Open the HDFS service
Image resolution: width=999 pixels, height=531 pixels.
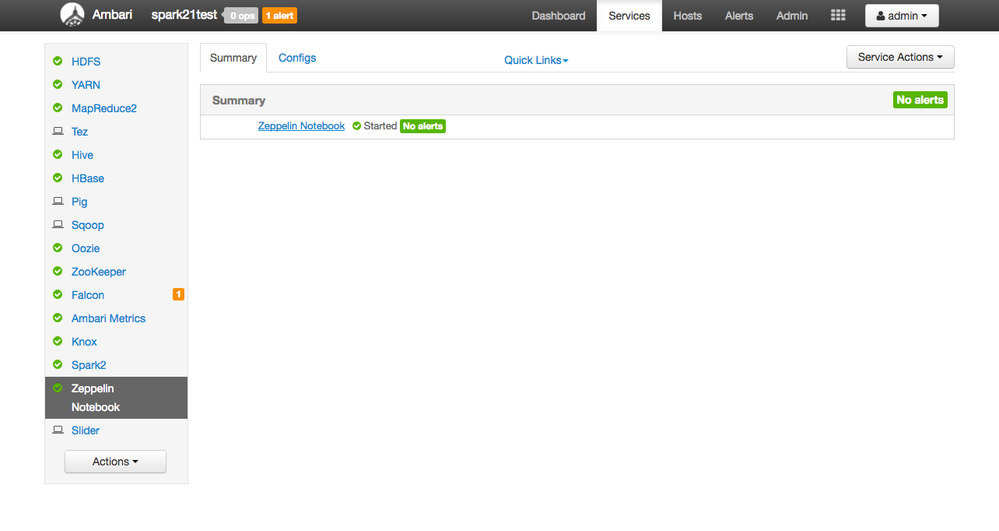(86, 61)
